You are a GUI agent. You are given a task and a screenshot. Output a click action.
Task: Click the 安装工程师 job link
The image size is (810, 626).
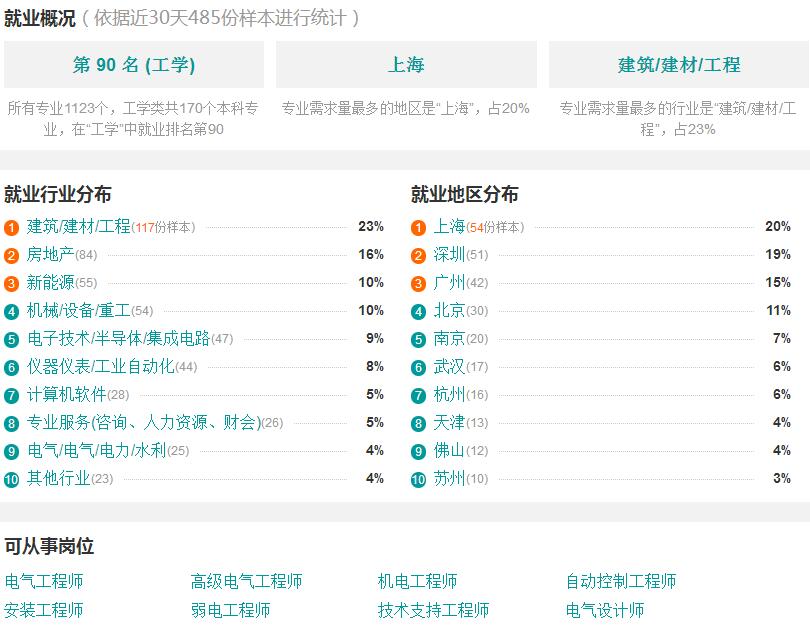click(x=44, y=610)
